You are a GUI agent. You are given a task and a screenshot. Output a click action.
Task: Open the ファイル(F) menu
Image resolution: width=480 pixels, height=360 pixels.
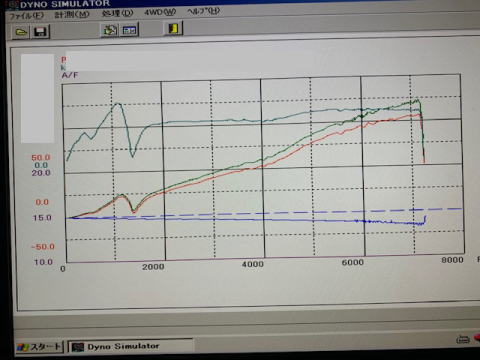[26, 15]
